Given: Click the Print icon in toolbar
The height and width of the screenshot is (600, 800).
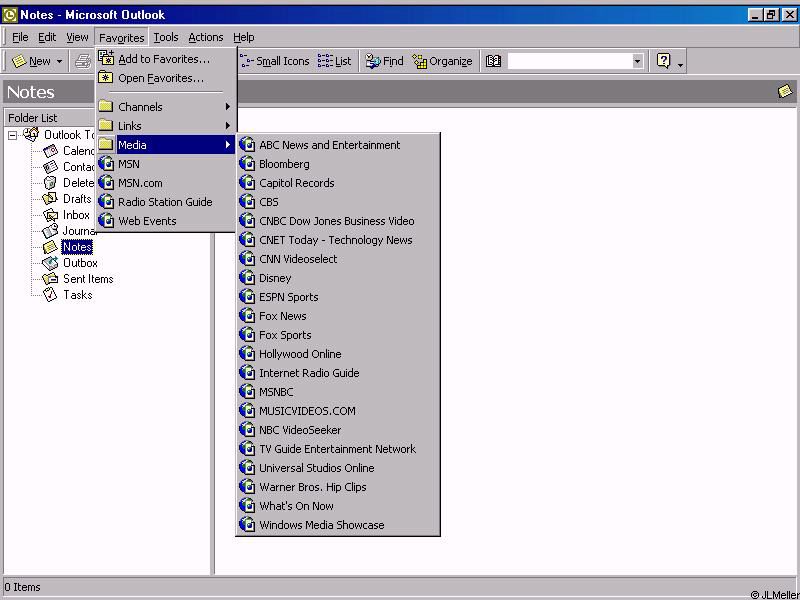Looking at the screenshot, I should [84, 61].
